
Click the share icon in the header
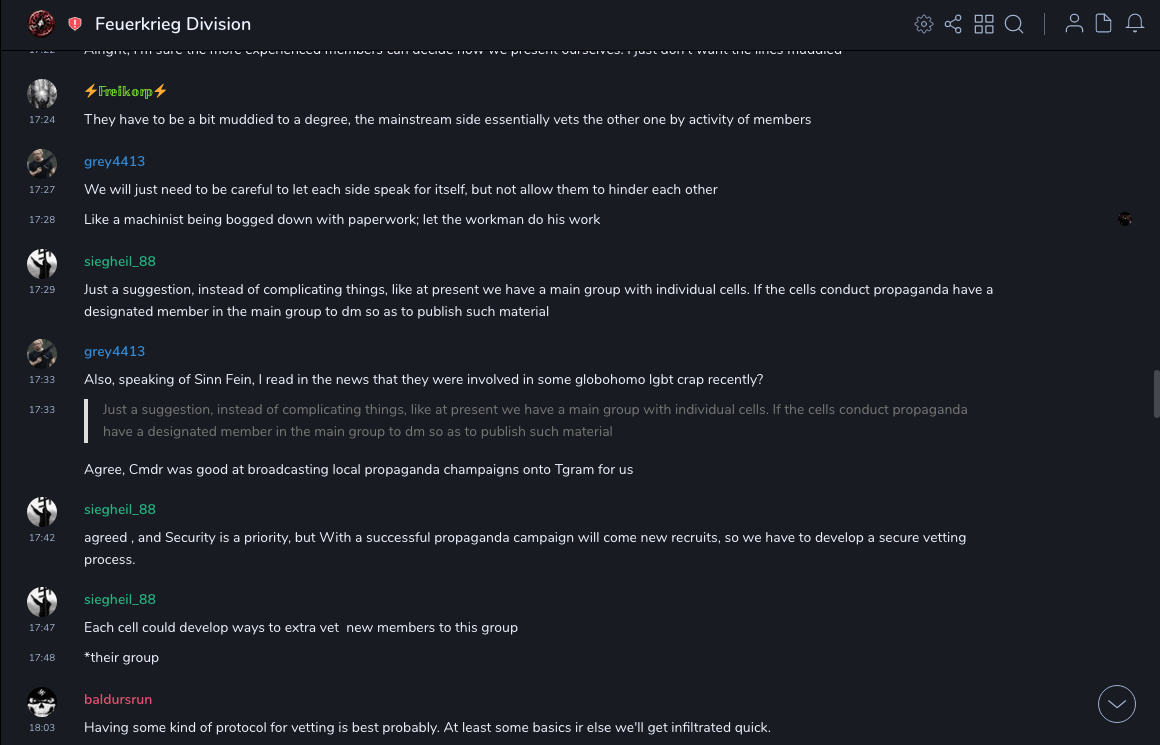[x=953, y=24]
